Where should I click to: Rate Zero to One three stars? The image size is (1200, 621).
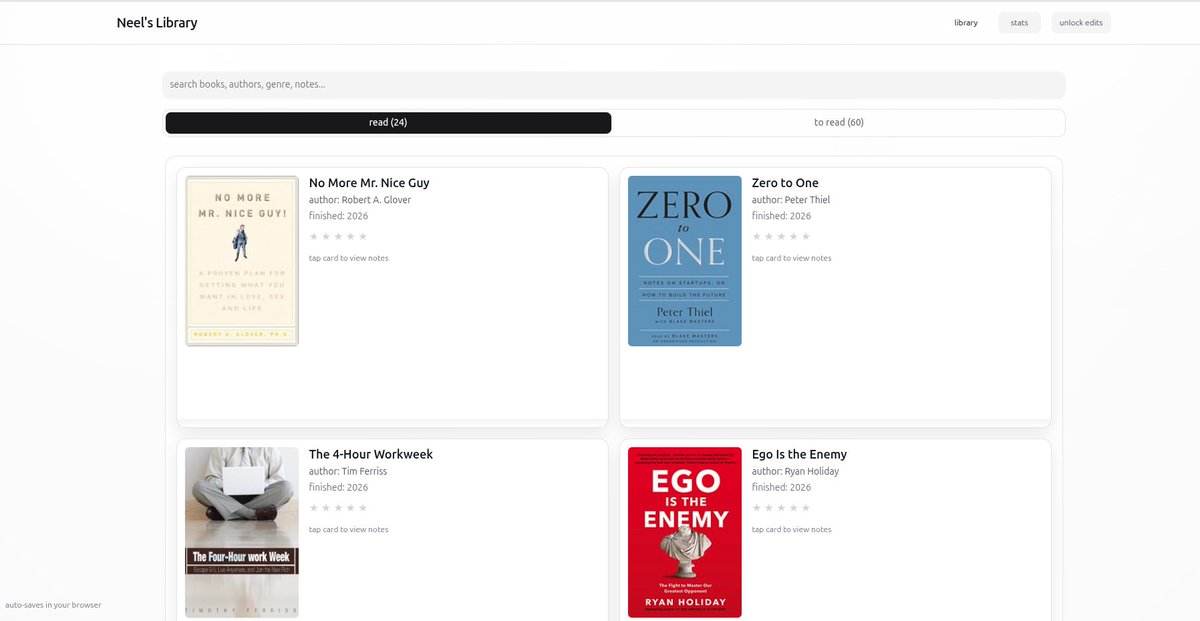tap(781, 237)
